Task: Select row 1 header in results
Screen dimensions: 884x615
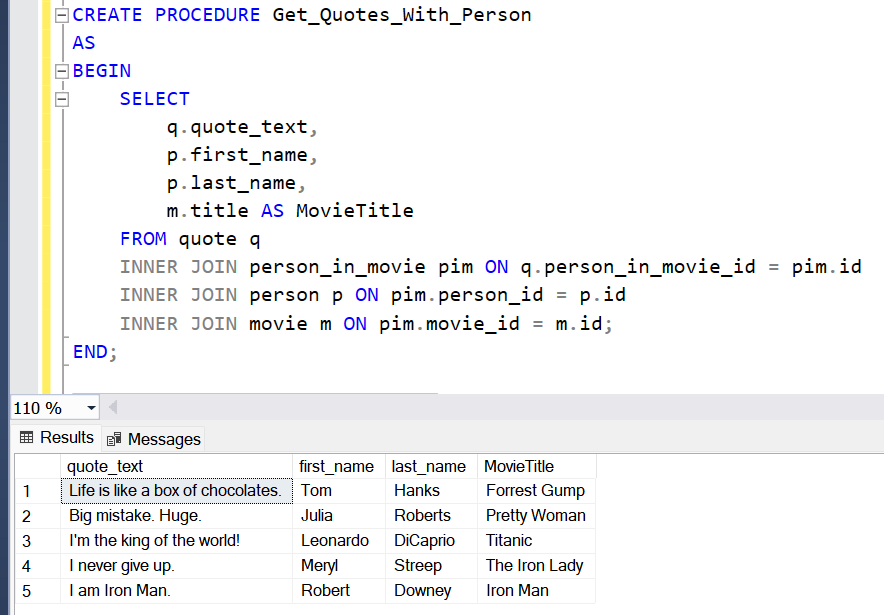Action: coord(38,491)
